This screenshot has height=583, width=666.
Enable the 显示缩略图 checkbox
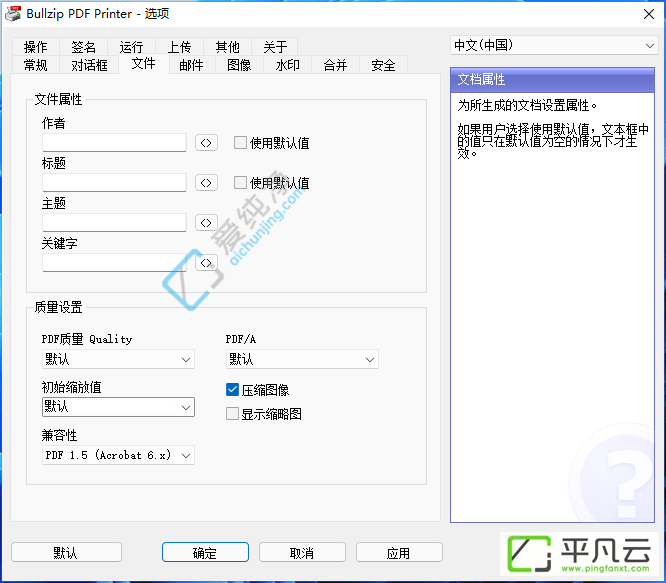pyautogui.click(x=232, y=414)
